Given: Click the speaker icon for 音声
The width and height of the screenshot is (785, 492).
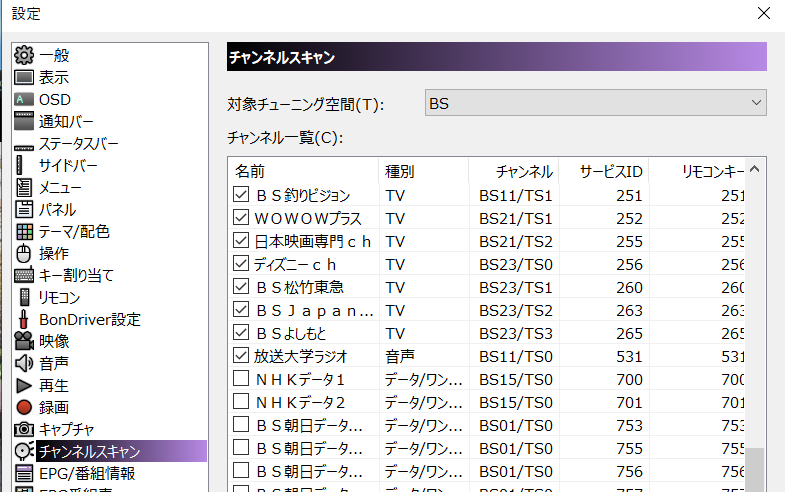Looking at the screenshot, I should [24, 363].
